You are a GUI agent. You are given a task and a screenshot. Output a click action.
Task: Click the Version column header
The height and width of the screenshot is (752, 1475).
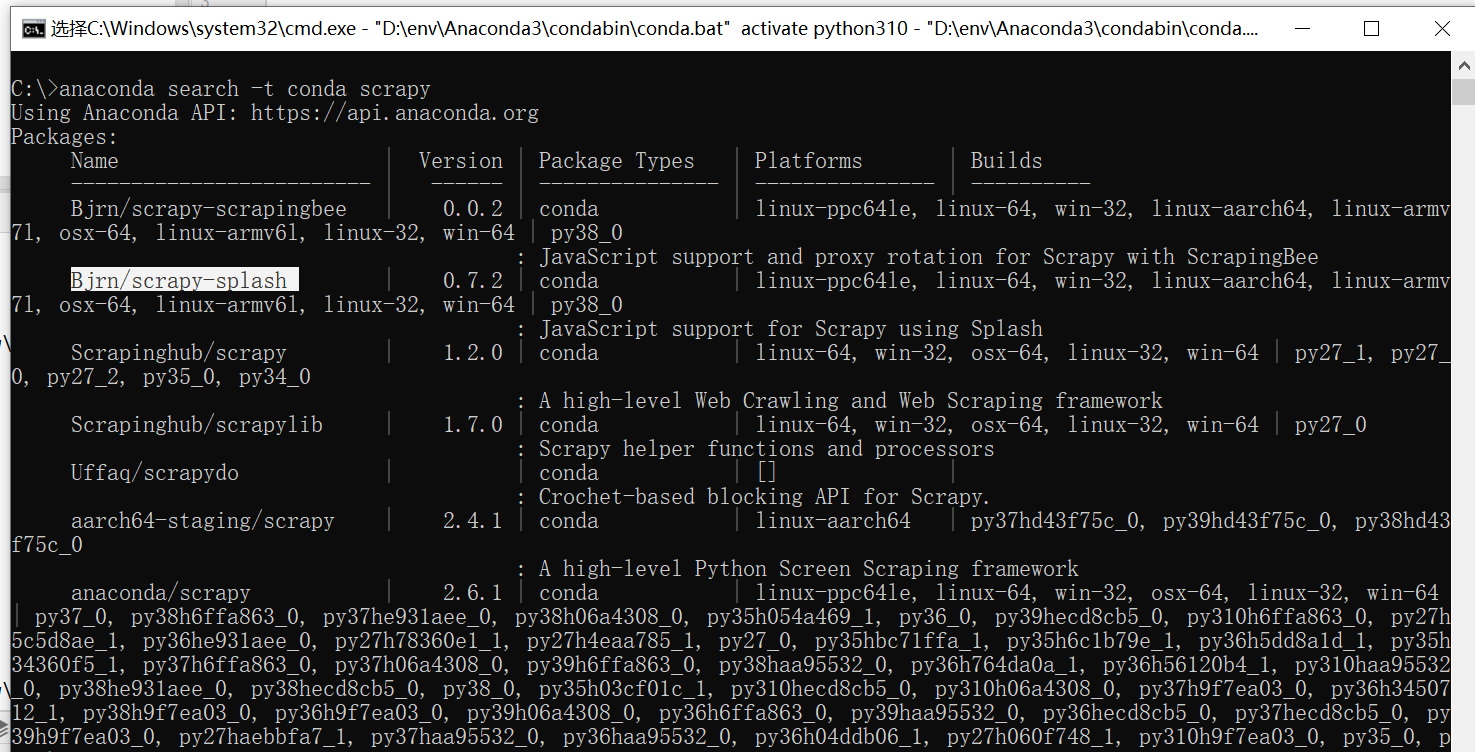tap(461, 161)
